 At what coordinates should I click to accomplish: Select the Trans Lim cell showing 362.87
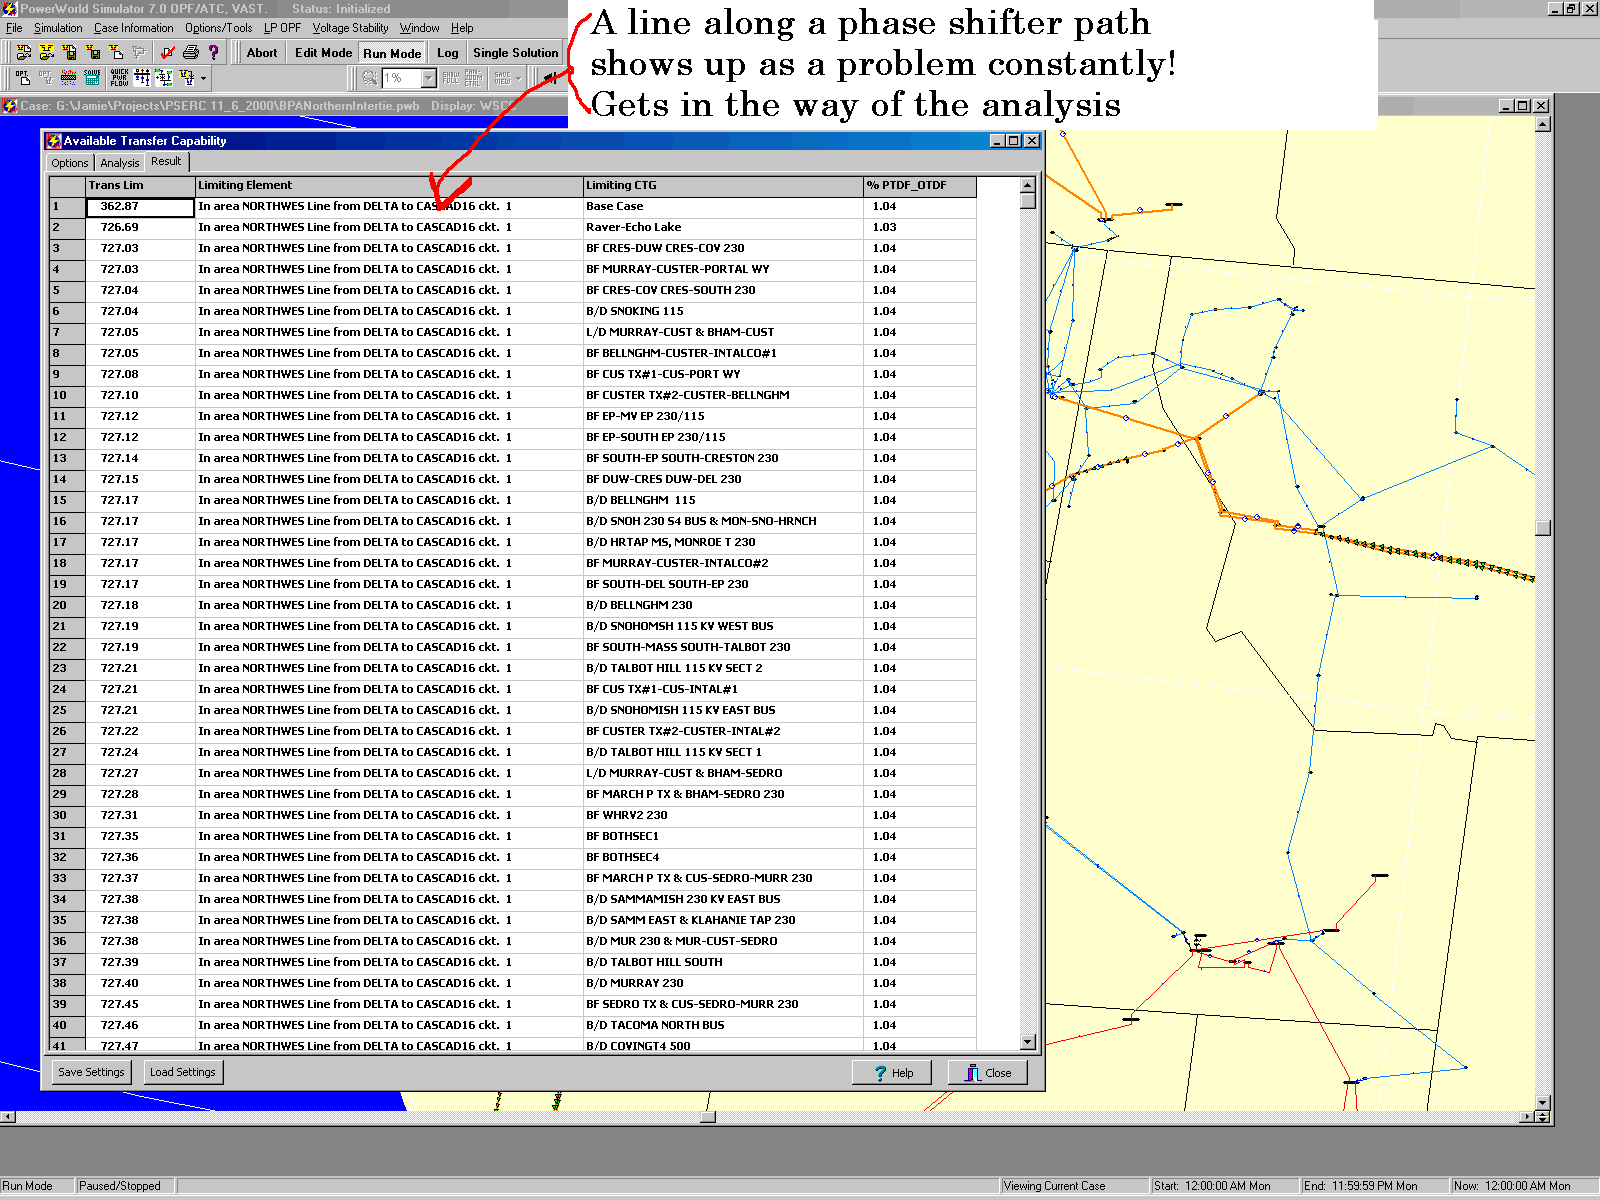pyautogui.click(x=139, y=207)
